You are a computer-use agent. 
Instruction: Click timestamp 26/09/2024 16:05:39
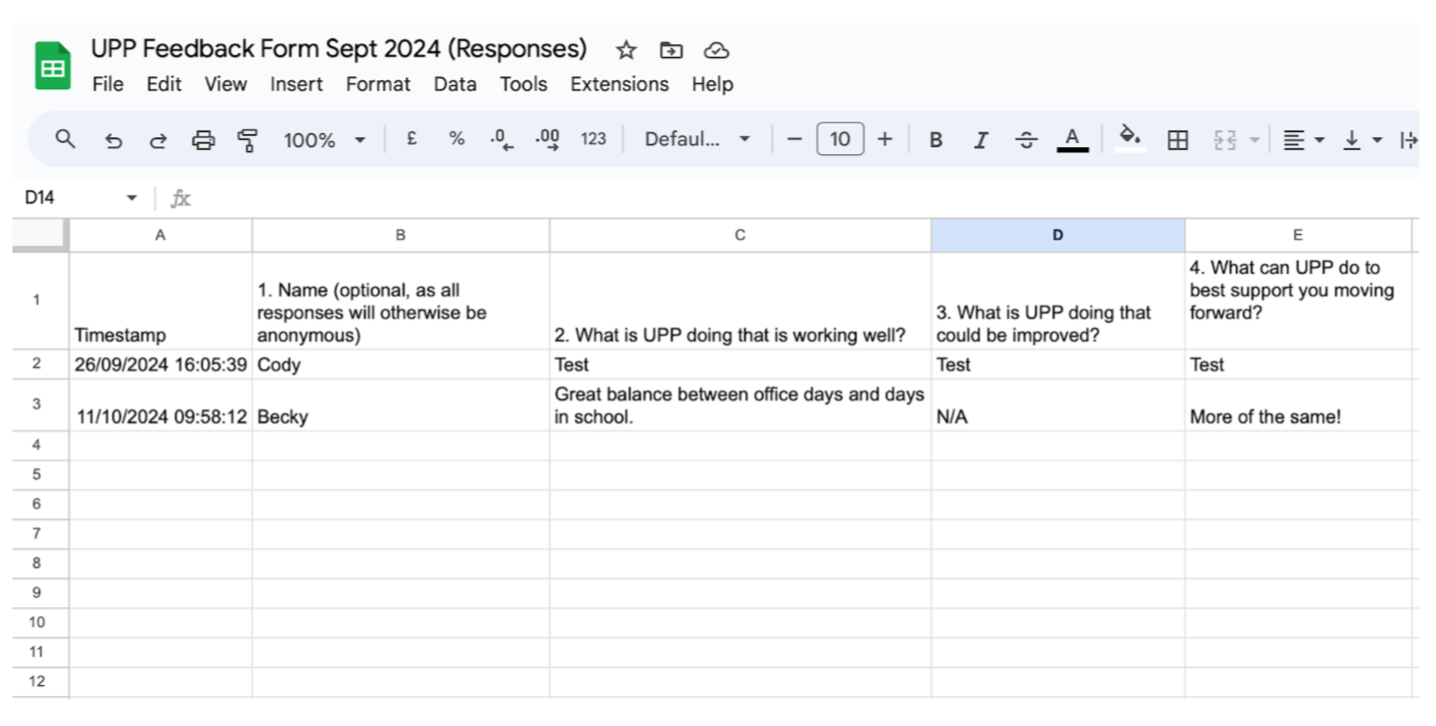pyautogui.click(x=160, y=364)
